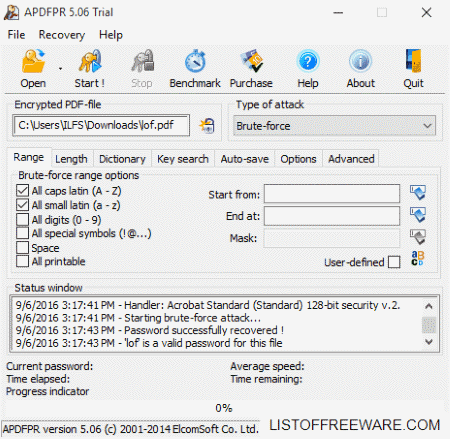
Task: Select the Range tab
Action: (29, 157)
